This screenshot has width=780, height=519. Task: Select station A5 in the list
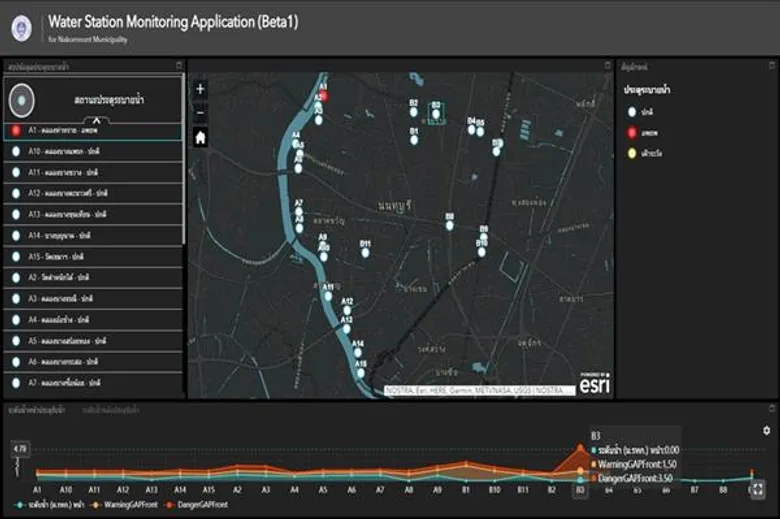click(x=93, y=341)
